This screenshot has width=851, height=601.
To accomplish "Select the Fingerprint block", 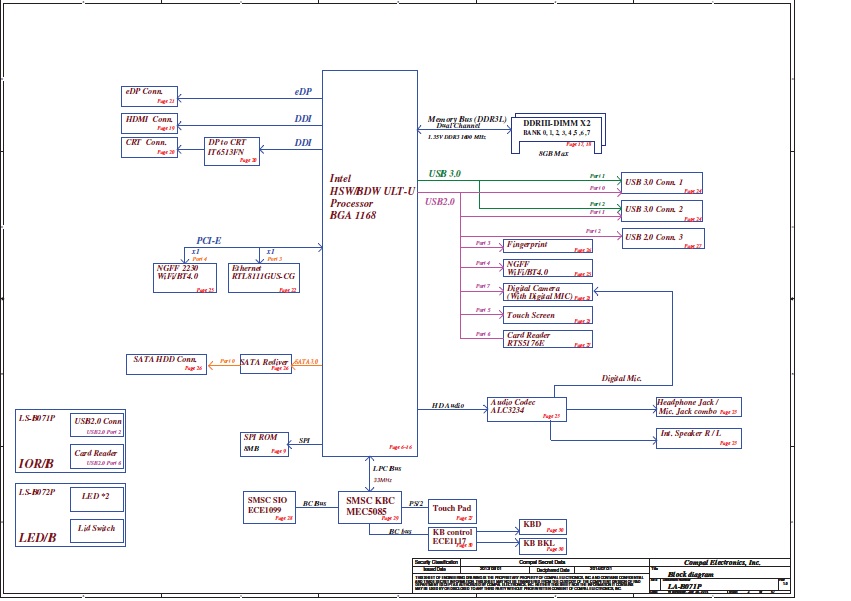I will (x=546, y=245).
